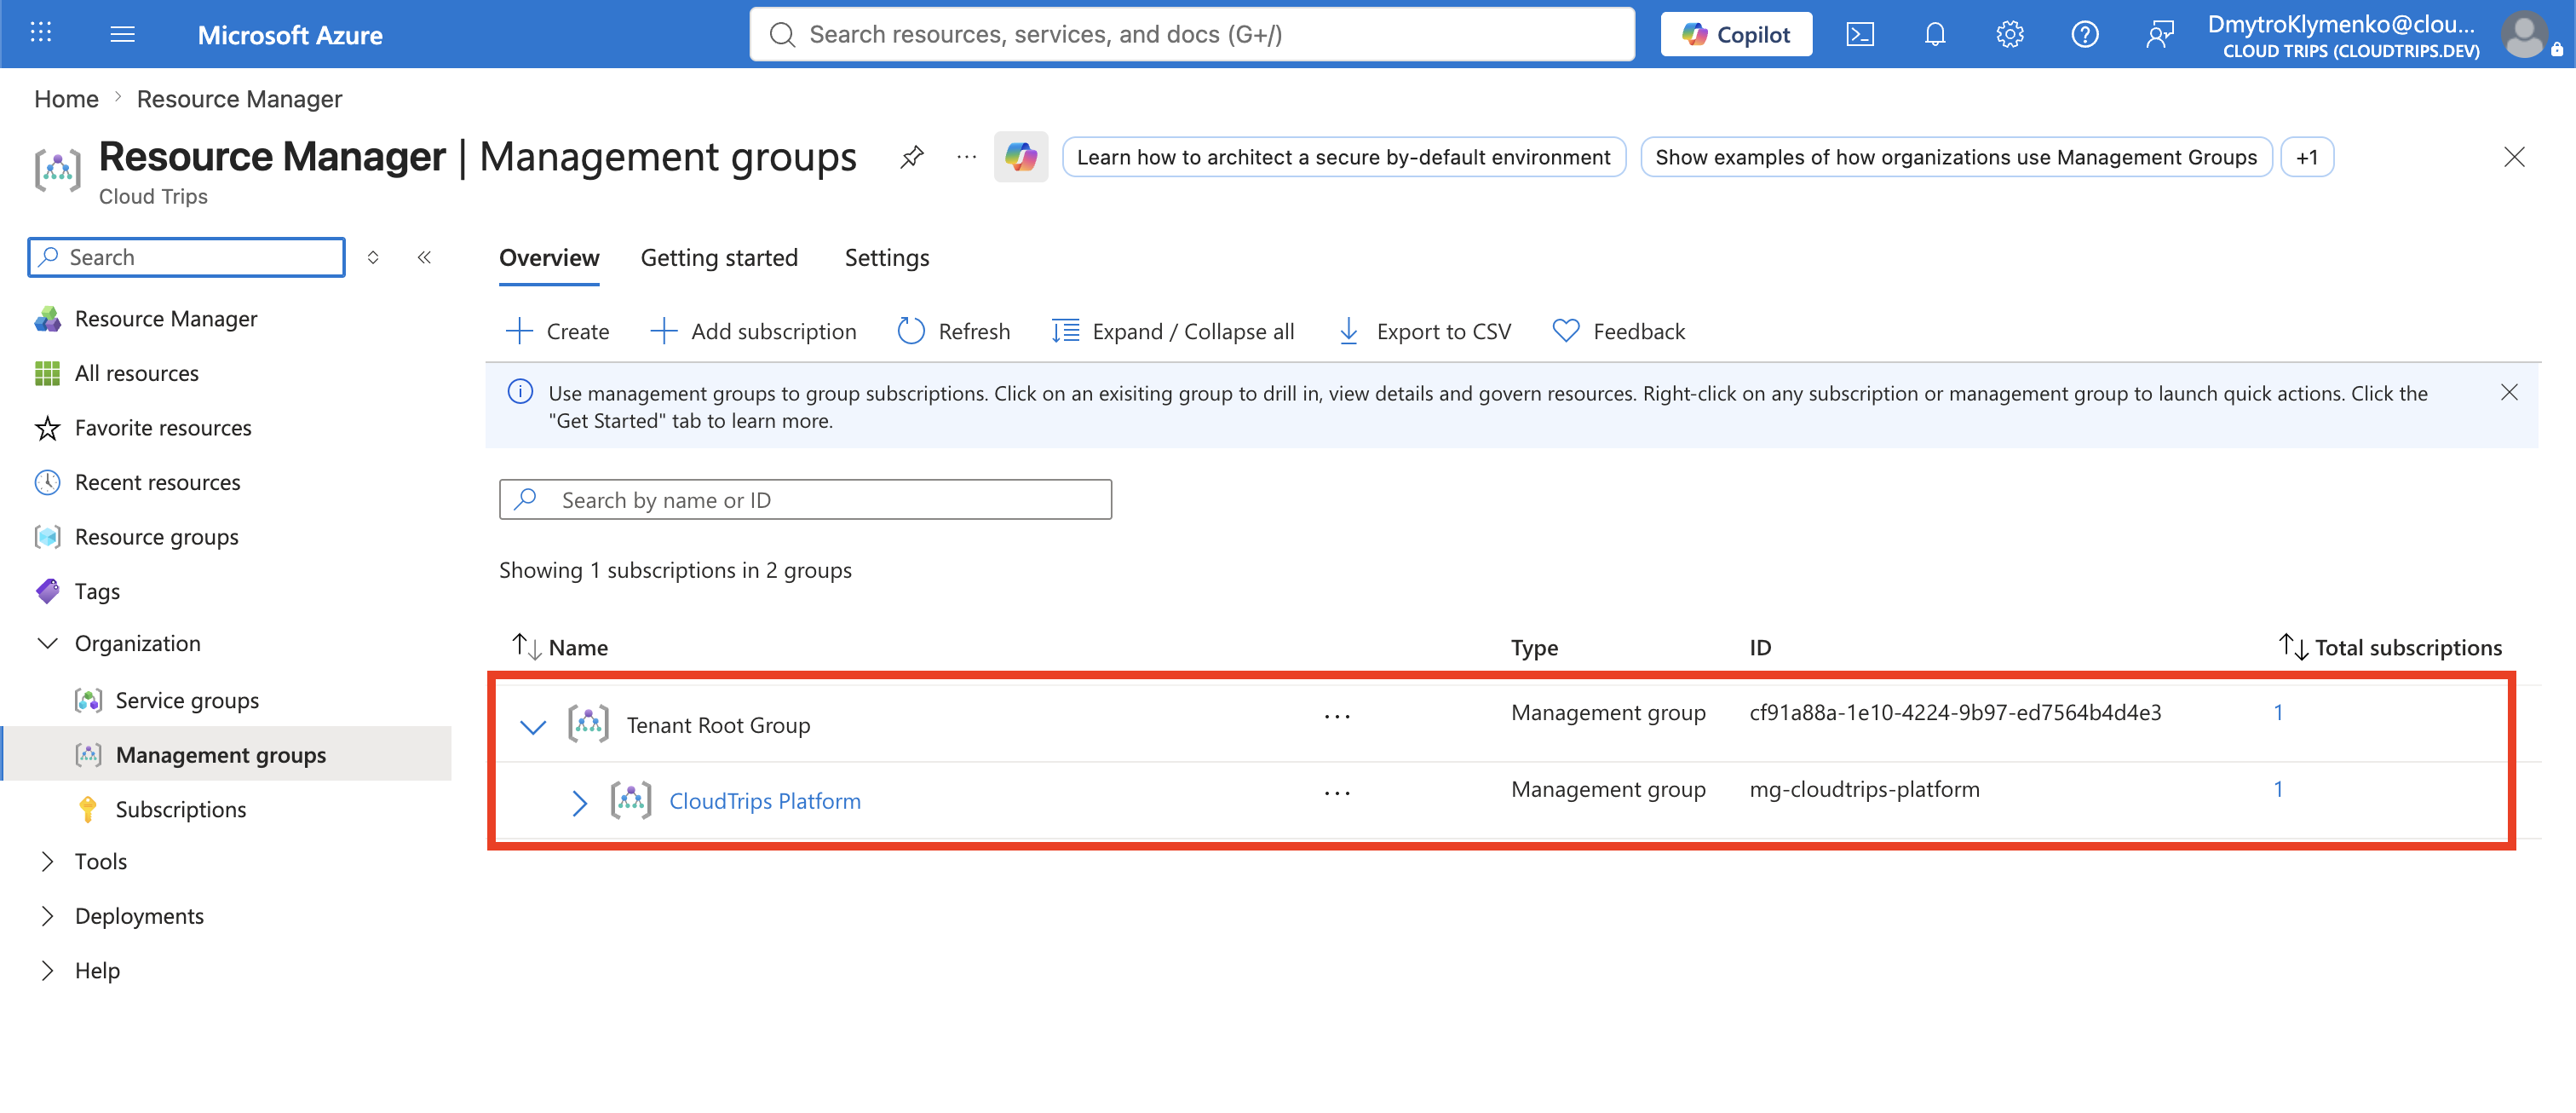Open the Help question mark menu

pos(2084,35)
